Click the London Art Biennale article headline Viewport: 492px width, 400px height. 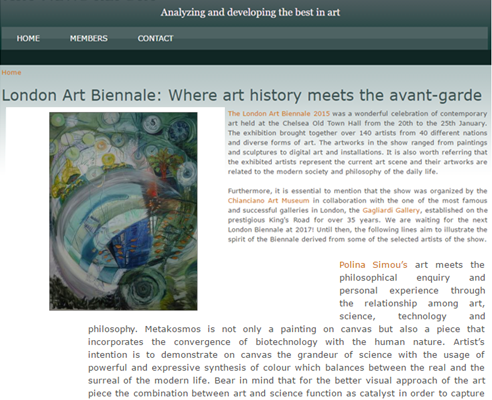pos(242,95)
